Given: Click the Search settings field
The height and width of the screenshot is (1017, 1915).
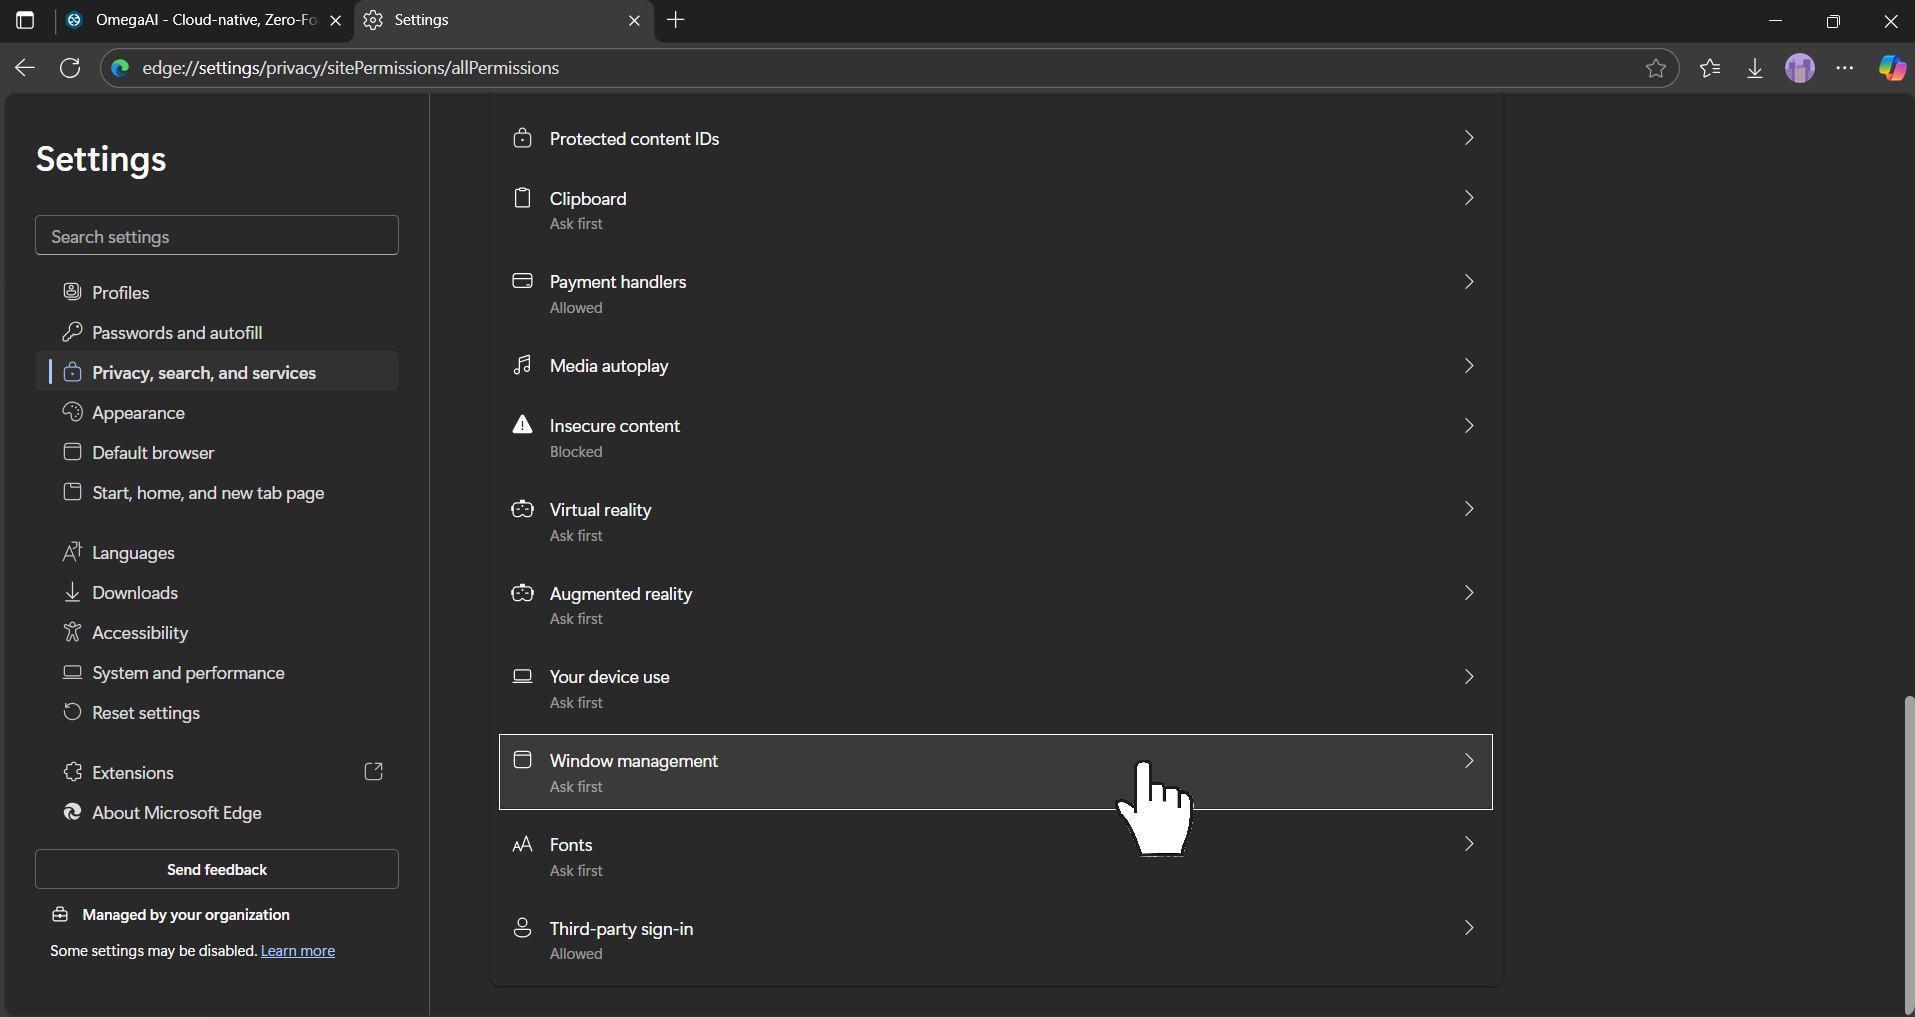Looking at the screenshot, I should (x=216, y=235).
